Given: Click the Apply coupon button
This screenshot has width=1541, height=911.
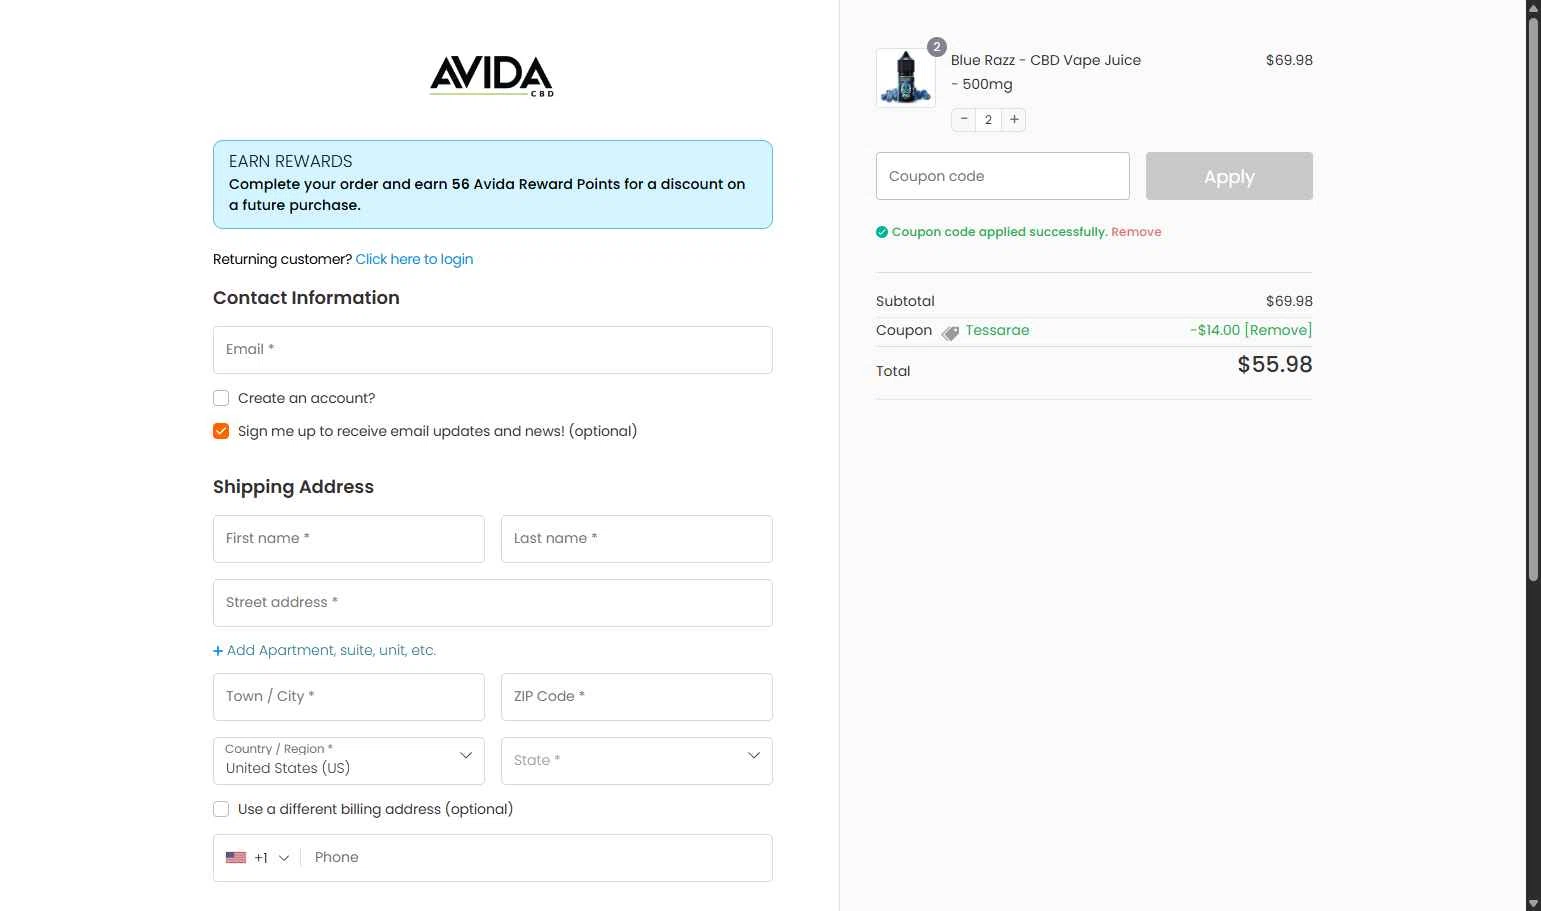Looking at the screenshot, I should click(1229, 176).
